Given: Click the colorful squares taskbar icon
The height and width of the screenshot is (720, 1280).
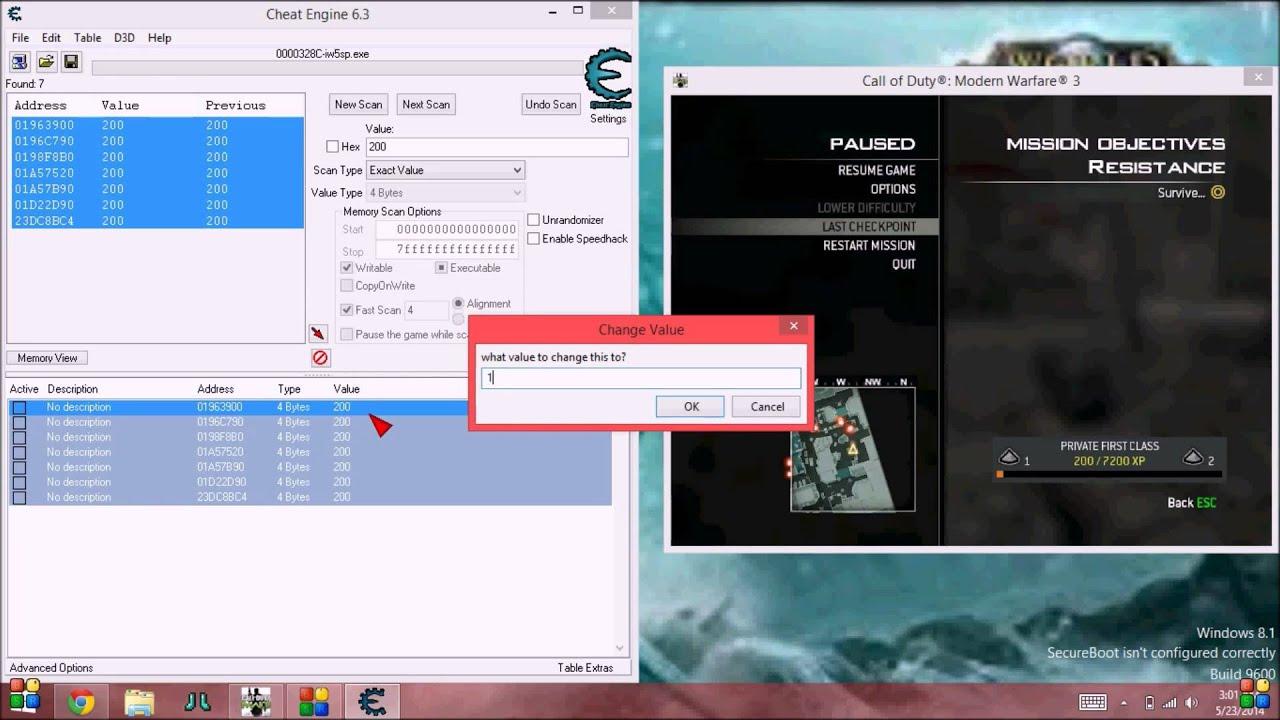Looking at the screenshot, I should (x=313, y=702).
